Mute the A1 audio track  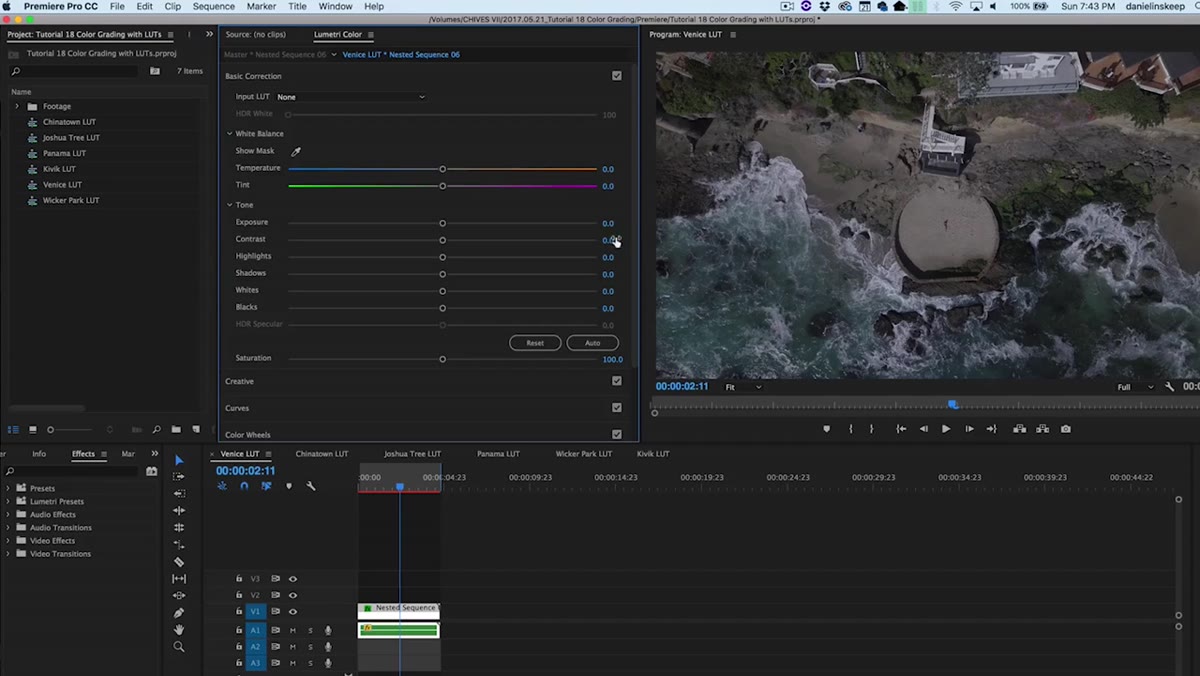pyautogui.click(x=293, y=630)
